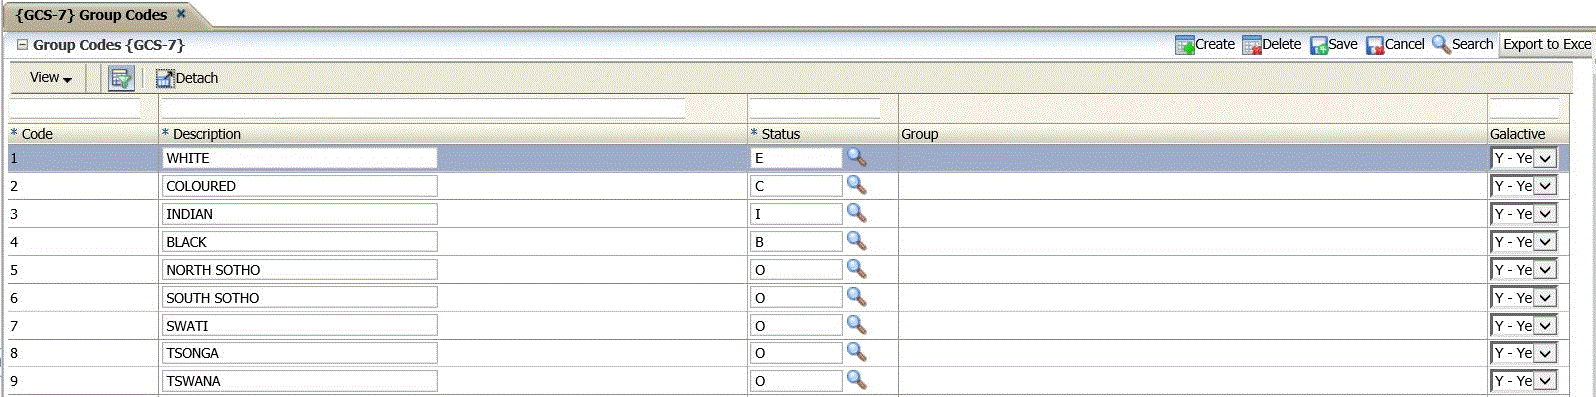1596x397 pixels.
Task: Expand Galactive dropdown for WHITE row
Action: pos(1545,158)
